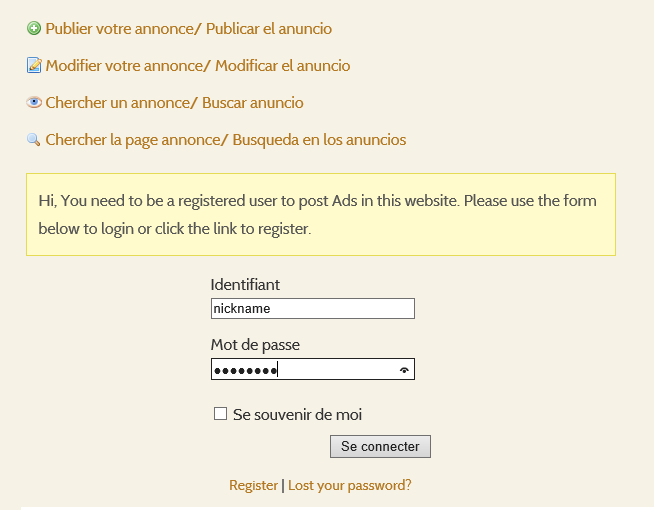Click the Se connecter button
Viewport: 654px width, 510px height.
tap(380, 446)
